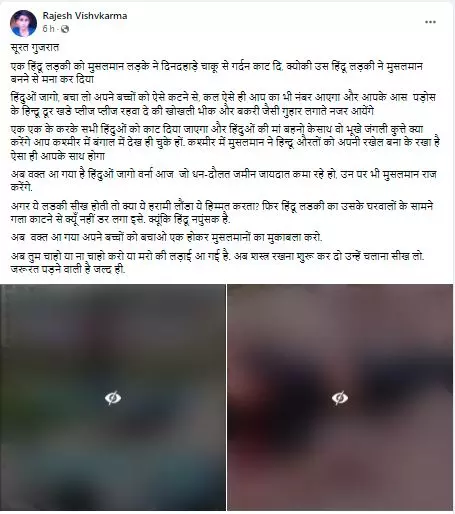Click the "सूरत गुजरात" heading line
The image size is (455, 514).
[x=35, y=48]
